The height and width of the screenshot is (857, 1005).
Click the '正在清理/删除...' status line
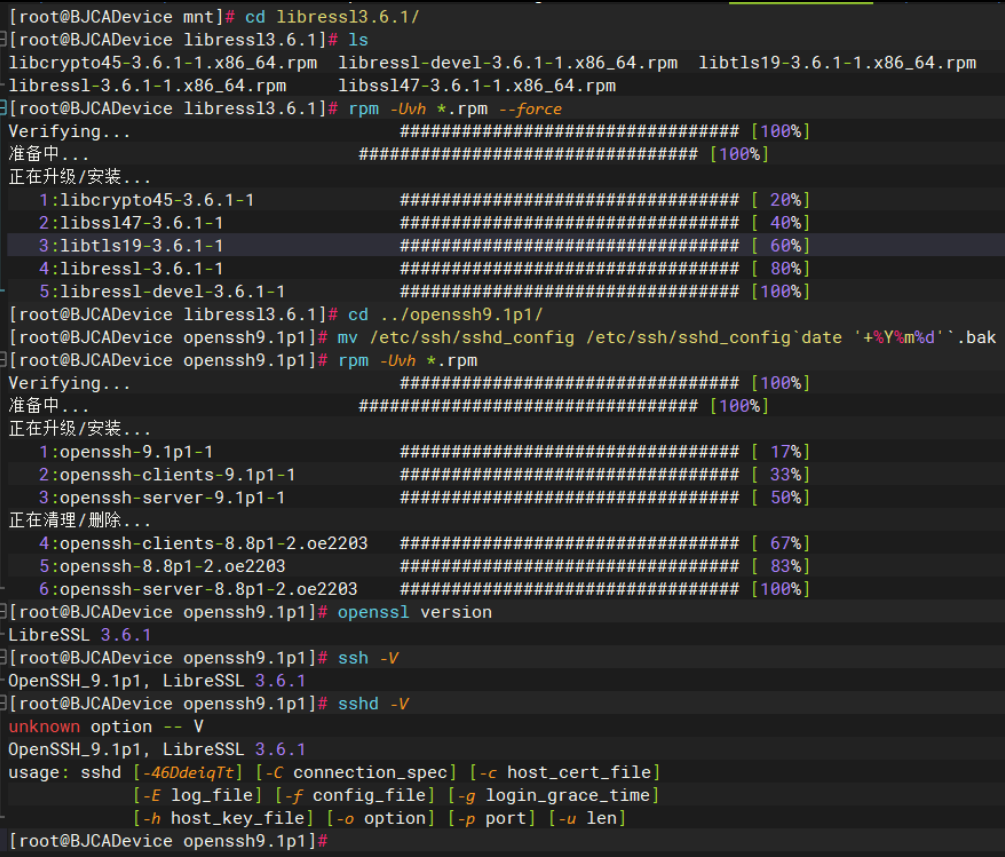coord(80,520)
